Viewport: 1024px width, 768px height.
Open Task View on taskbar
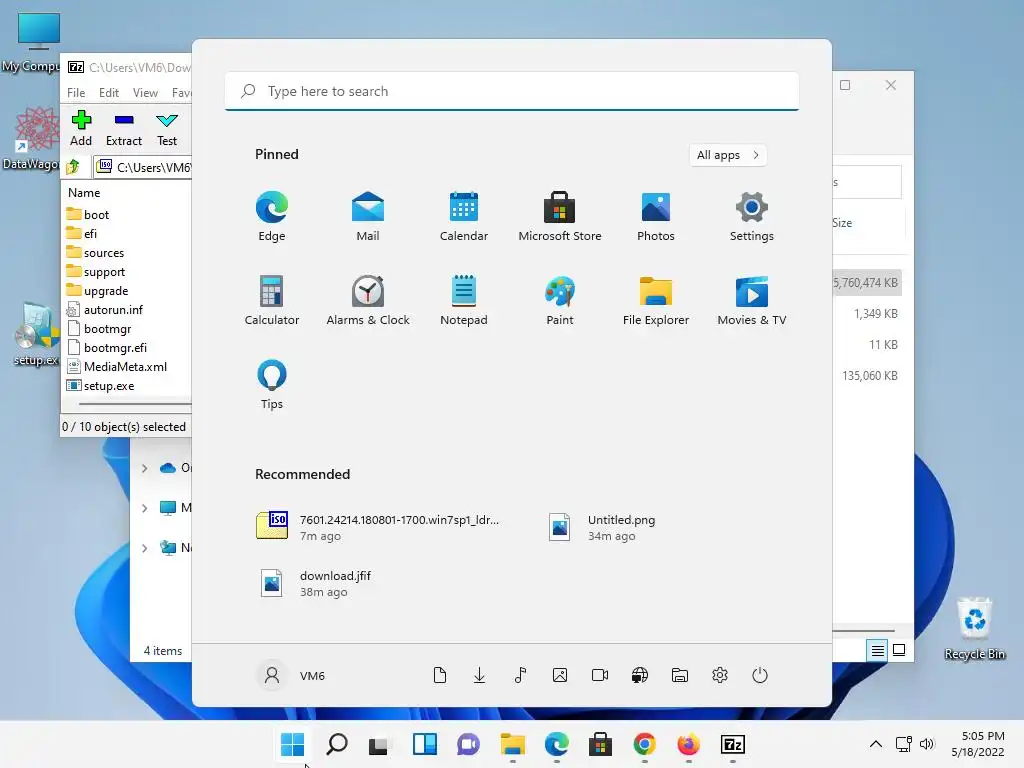click(379, 744)
